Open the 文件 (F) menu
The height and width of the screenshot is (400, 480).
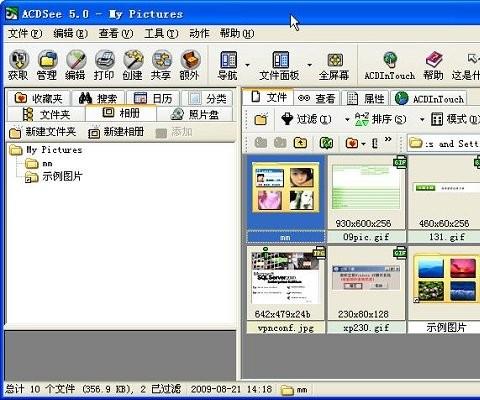(x=25, y=33)
